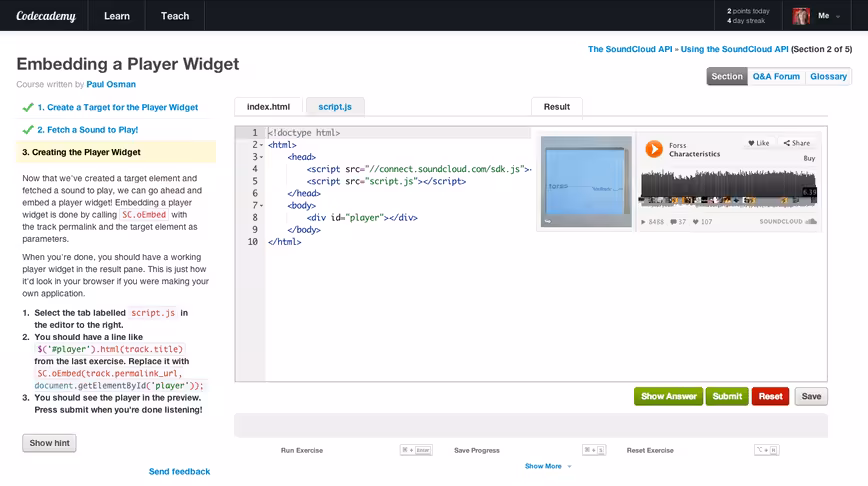Click the user avatar picture
The width and height of the screenshot is (868, 486).
coord(800,16)
